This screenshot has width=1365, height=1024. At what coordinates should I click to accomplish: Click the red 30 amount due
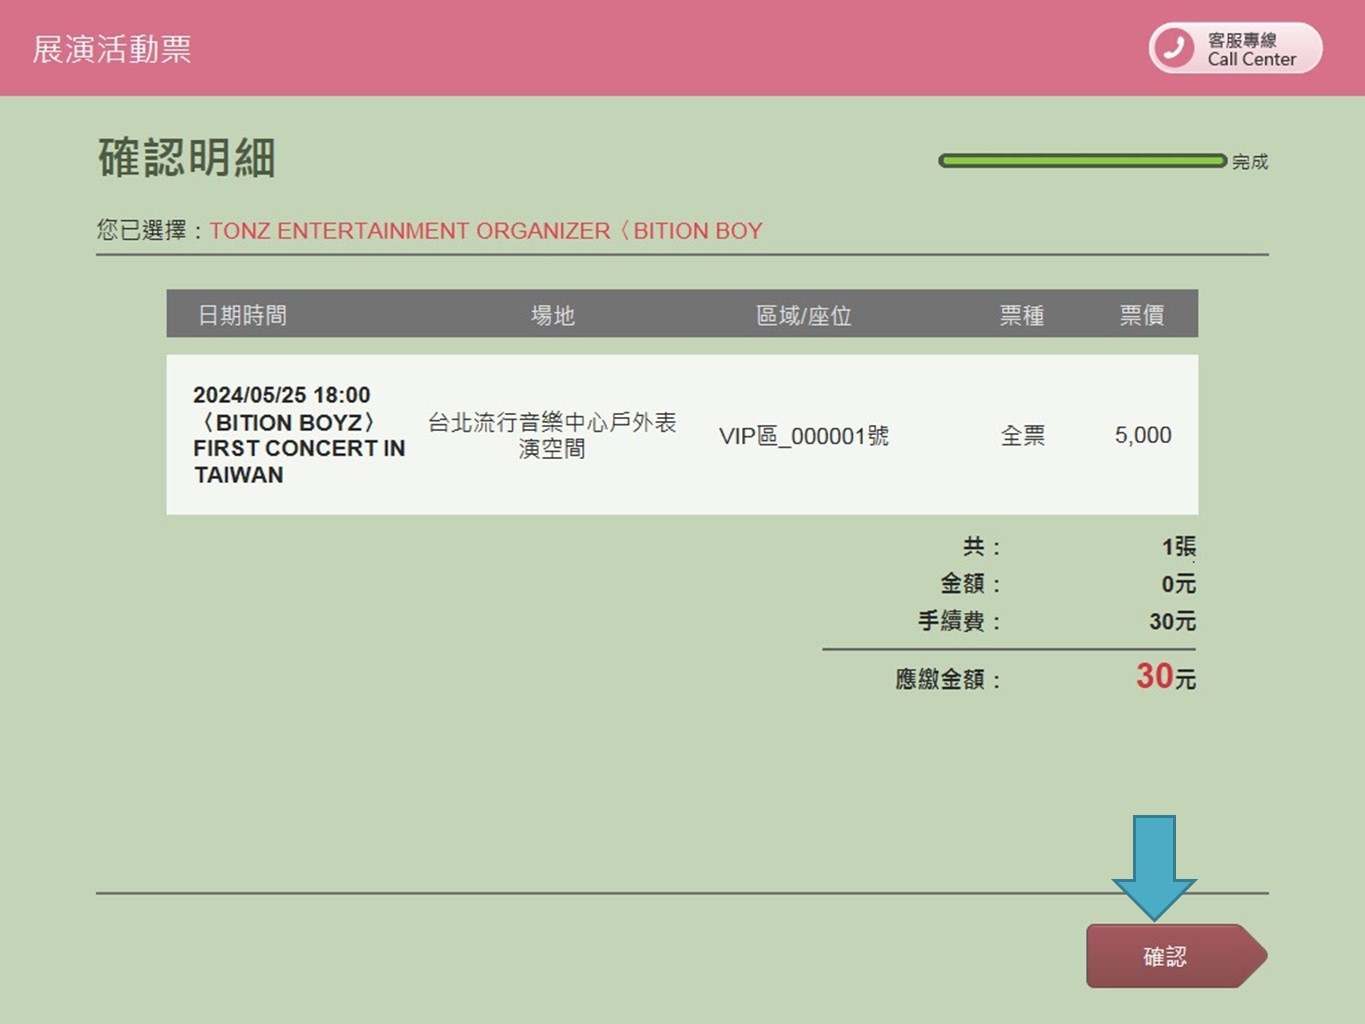click(x=1154, y=677)
